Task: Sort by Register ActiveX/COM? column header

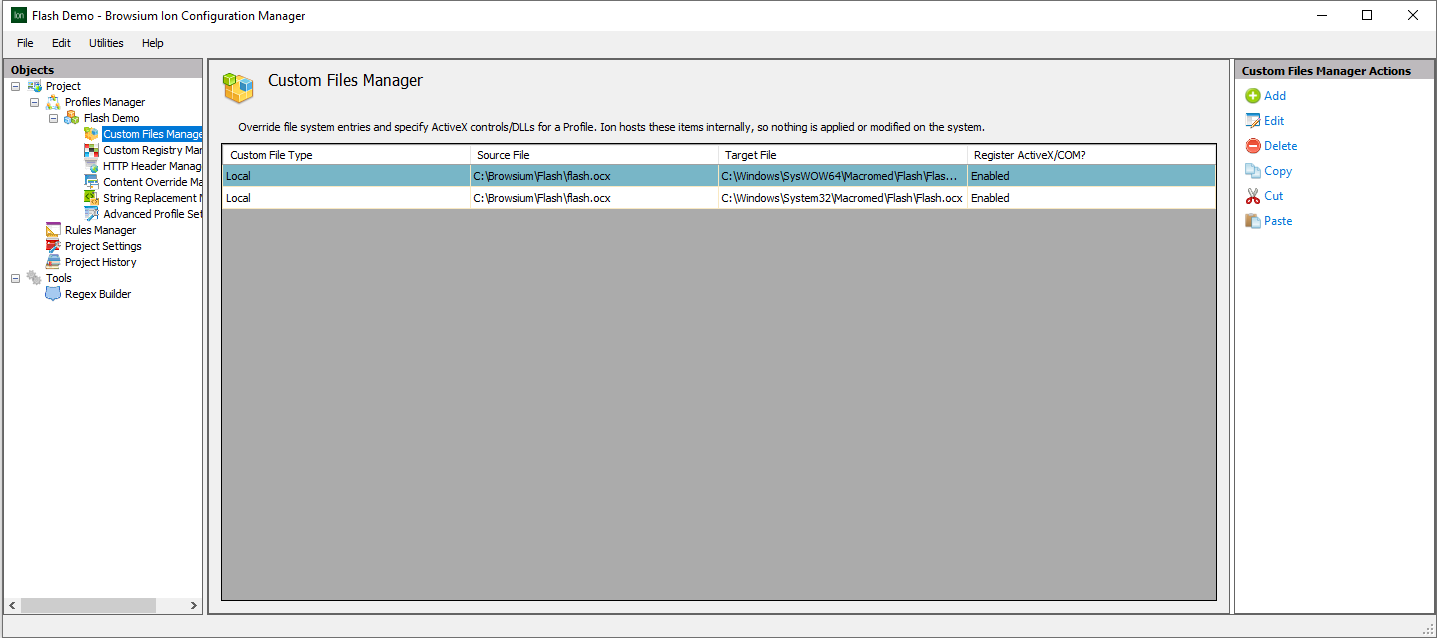Action: tap(1091, 155)
